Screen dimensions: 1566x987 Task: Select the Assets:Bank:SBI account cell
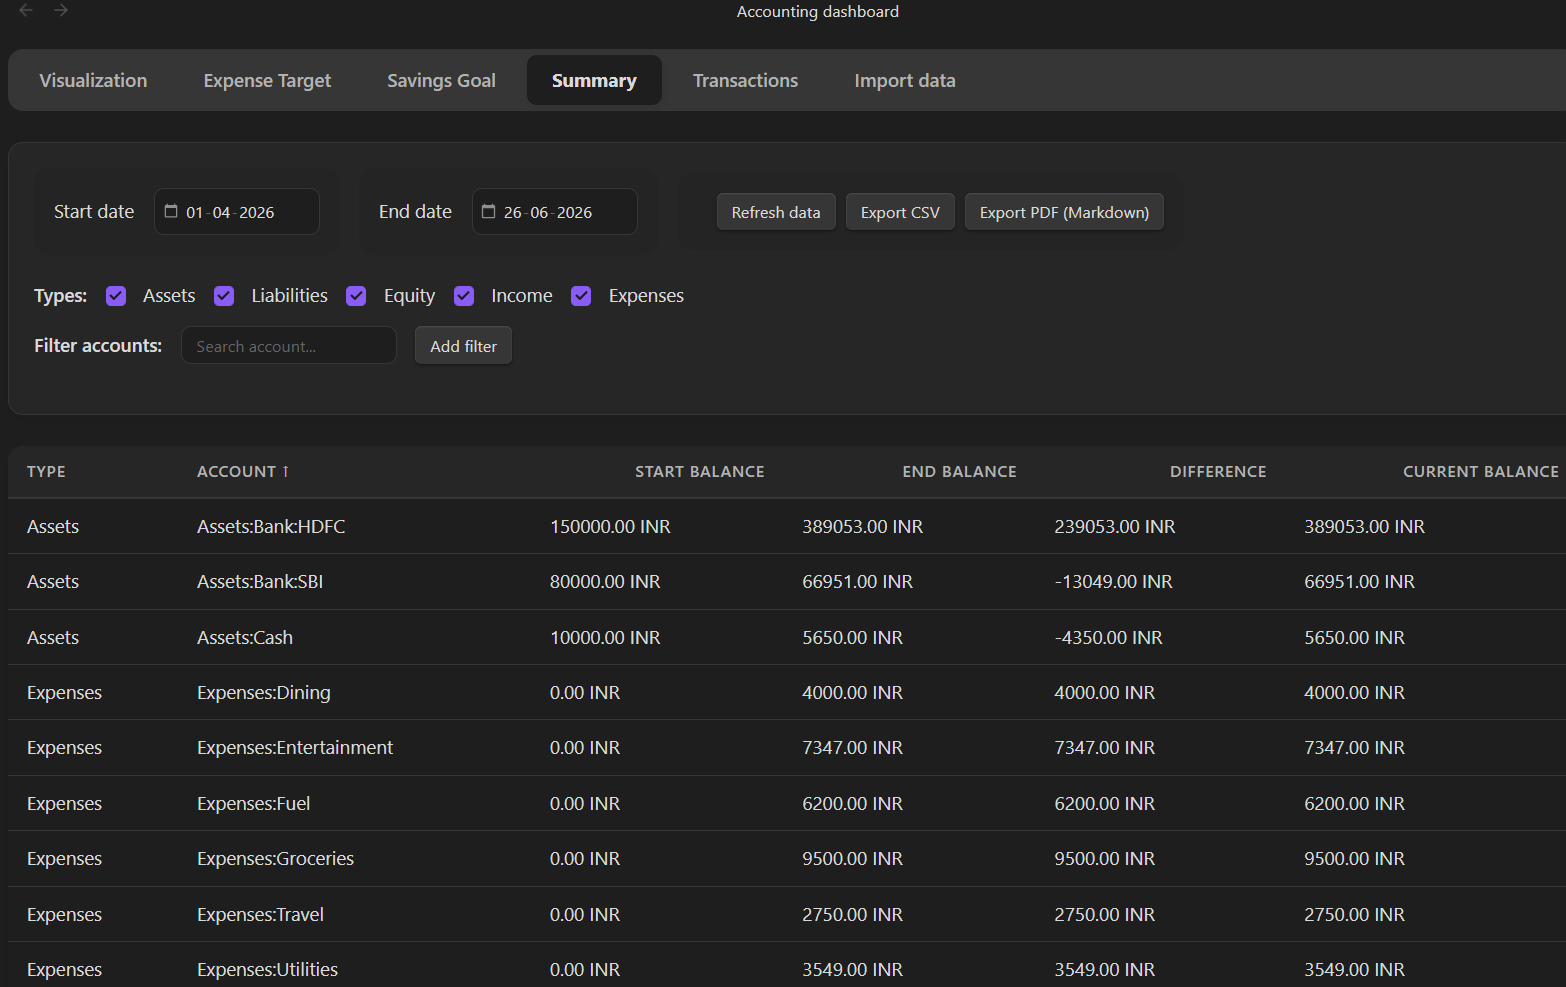(260, 582)
